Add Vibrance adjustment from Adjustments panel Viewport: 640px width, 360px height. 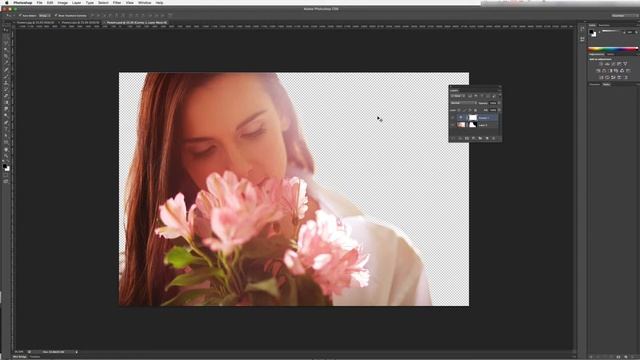[x=625, y=64]
